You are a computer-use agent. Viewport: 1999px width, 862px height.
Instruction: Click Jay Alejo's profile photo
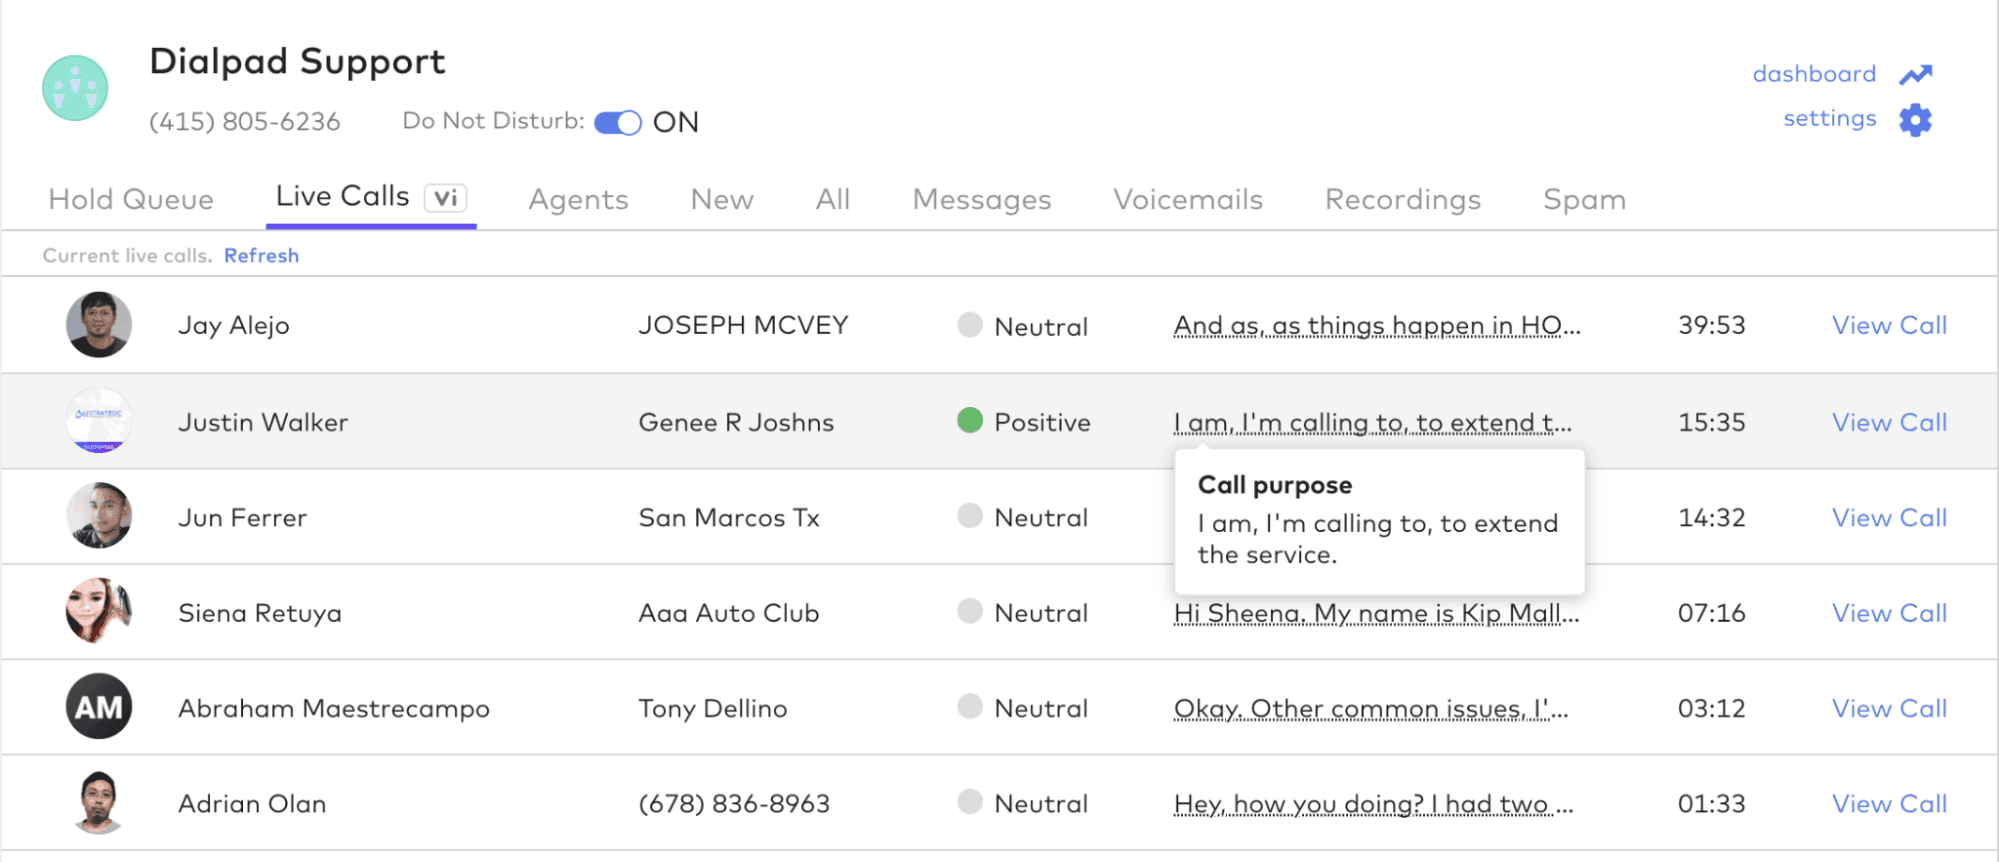pos(98,325)
